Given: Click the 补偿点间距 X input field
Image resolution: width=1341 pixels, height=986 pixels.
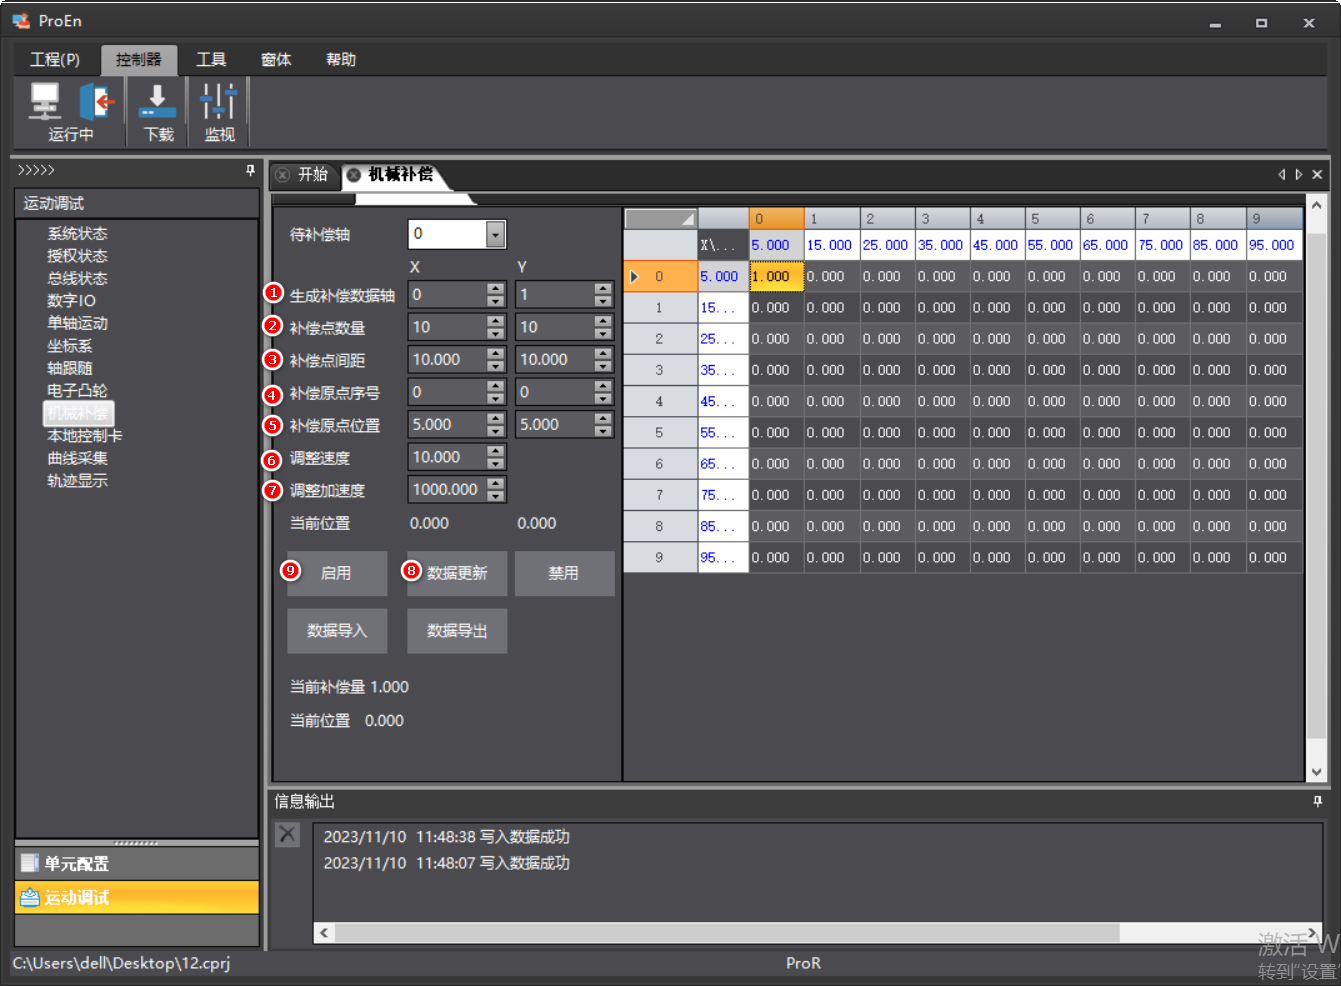Looking at the screenshot, I should pos(447,360).
